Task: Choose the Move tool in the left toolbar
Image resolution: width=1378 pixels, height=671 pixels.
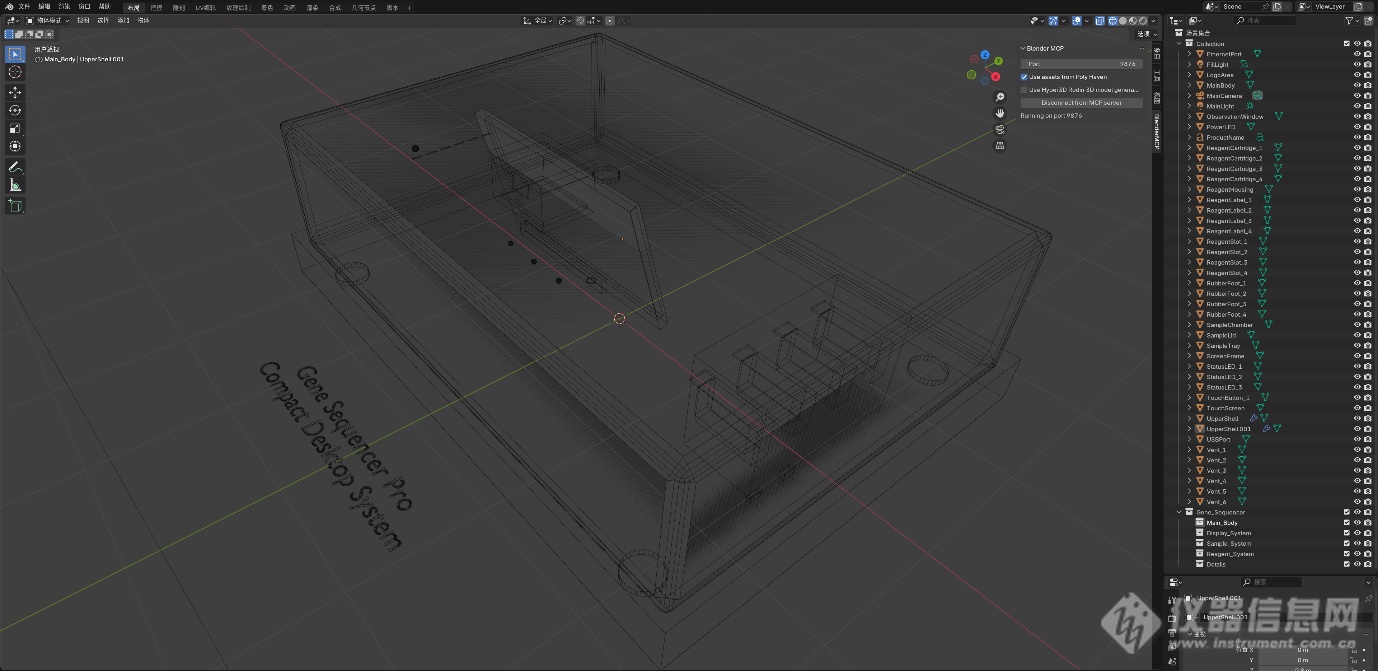Action: pos(15,92)
